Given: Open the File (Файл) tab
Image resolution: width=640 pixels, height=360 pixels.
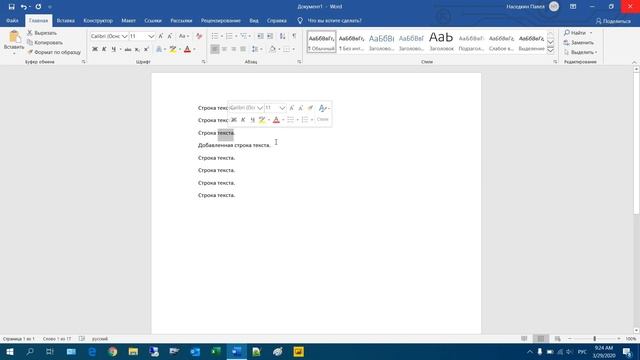Looking at the screenshot, I should tap(12, 20).
